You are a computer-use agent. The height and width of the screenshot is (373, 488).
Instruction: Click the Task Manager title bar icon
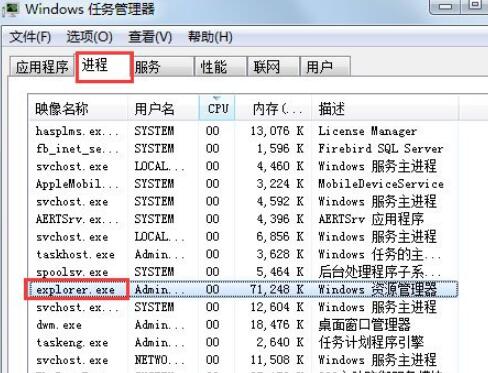(10, 9)
